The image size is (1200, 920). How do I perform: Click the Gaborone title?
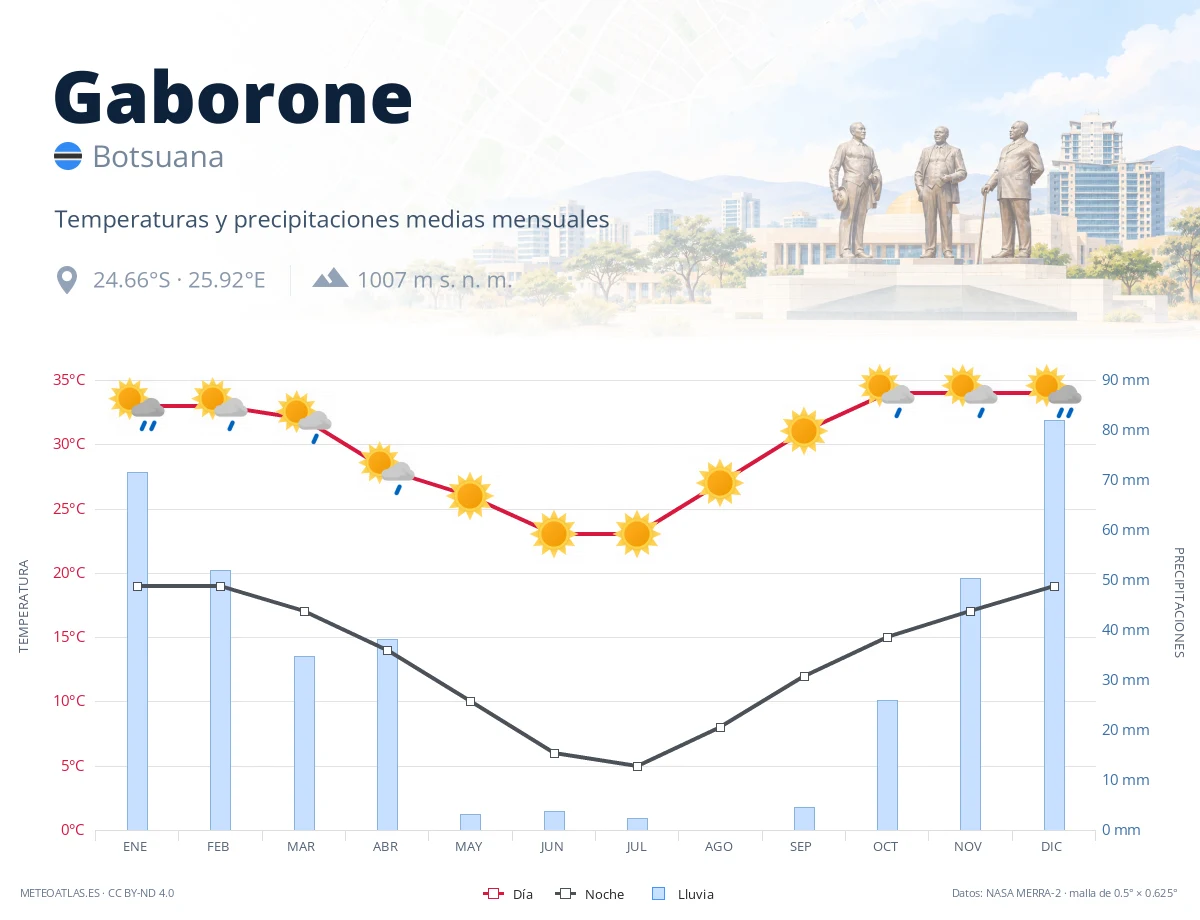pyautogui.click(x=233, y=97)
